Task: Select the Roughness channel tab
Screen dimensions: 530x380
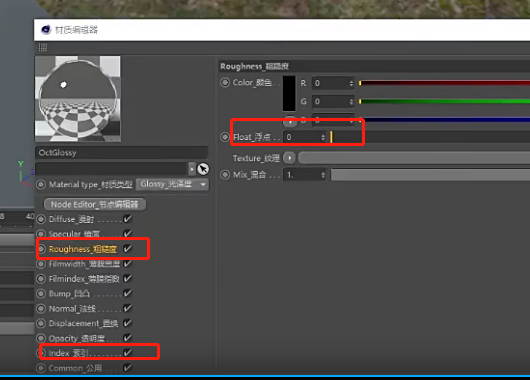Action: pyautogui.click(x=83, y=249)
